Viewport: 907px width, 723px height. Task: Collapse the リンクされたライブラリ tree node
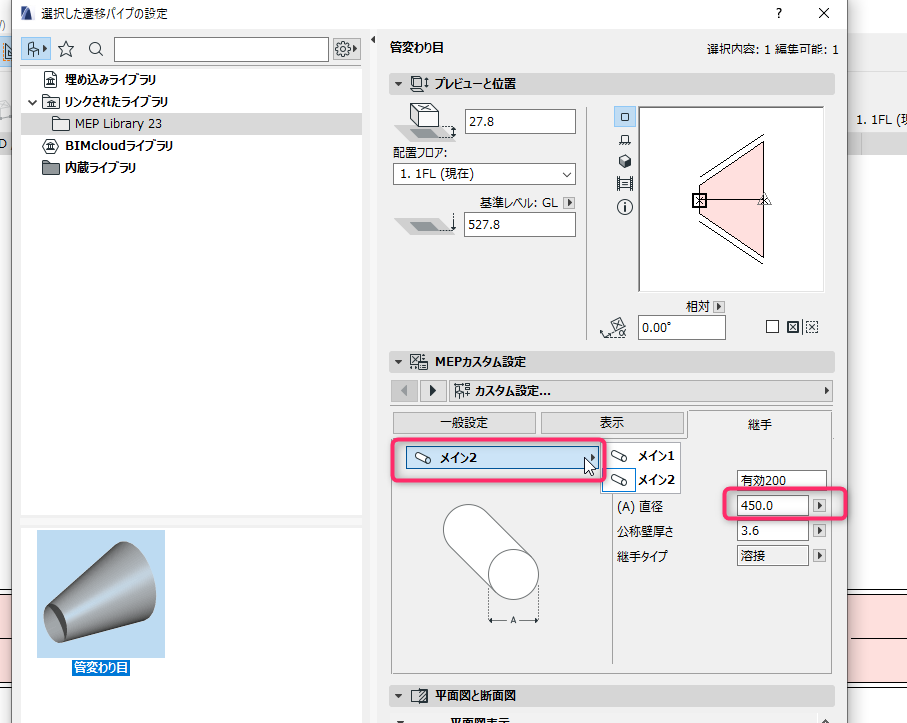coord(32,102)
